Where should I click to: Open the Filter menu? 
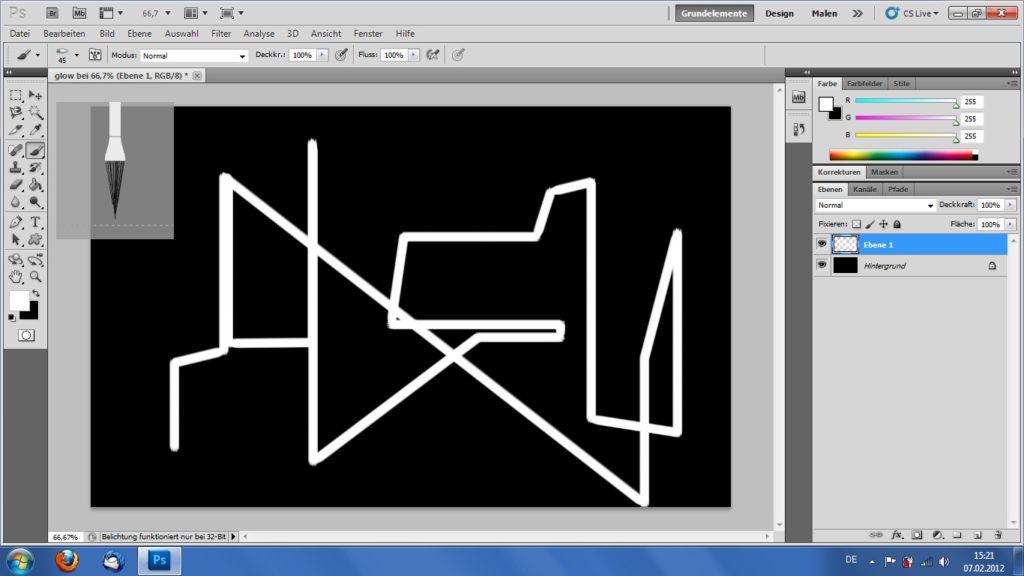click(221, 33)
